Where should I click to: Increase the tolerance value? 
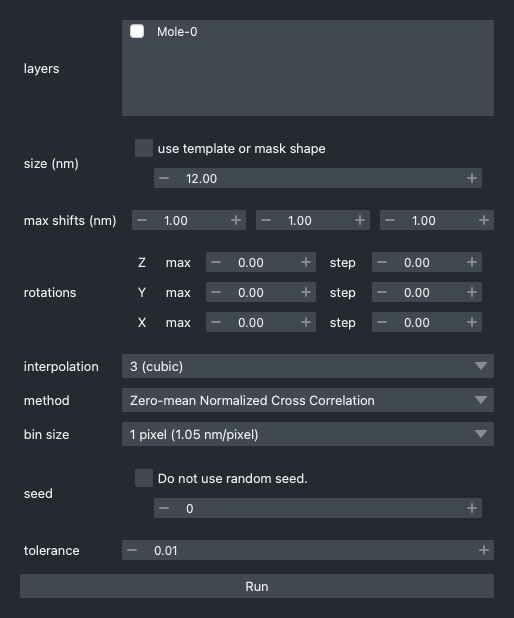pos(484,550)
